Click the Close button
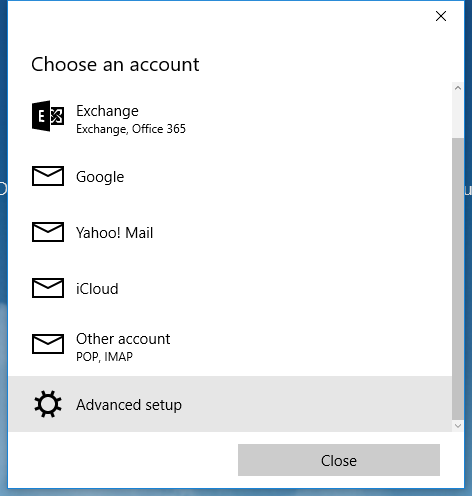Image resolution: width=472 pixels, height=496 pixels. coord(339,460)
